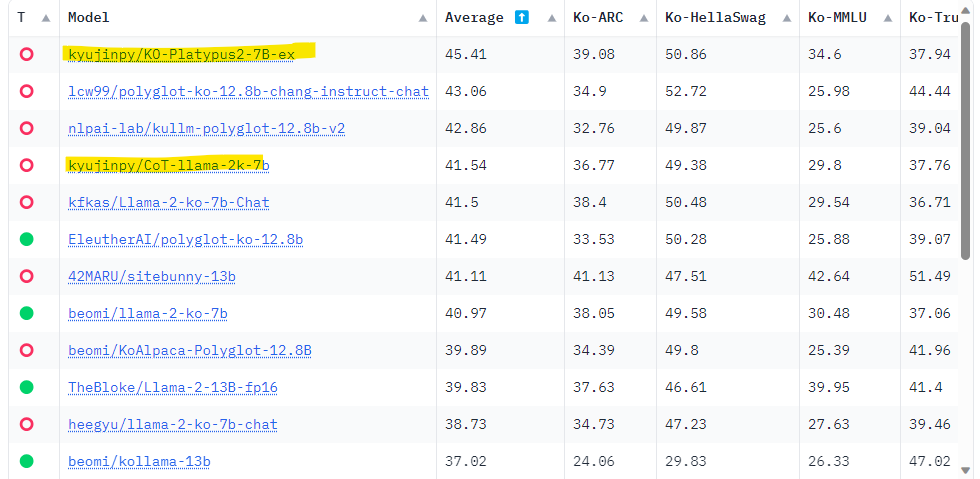
Task: Select the Ko-ARC value 37.63
Action: point(594,387)
